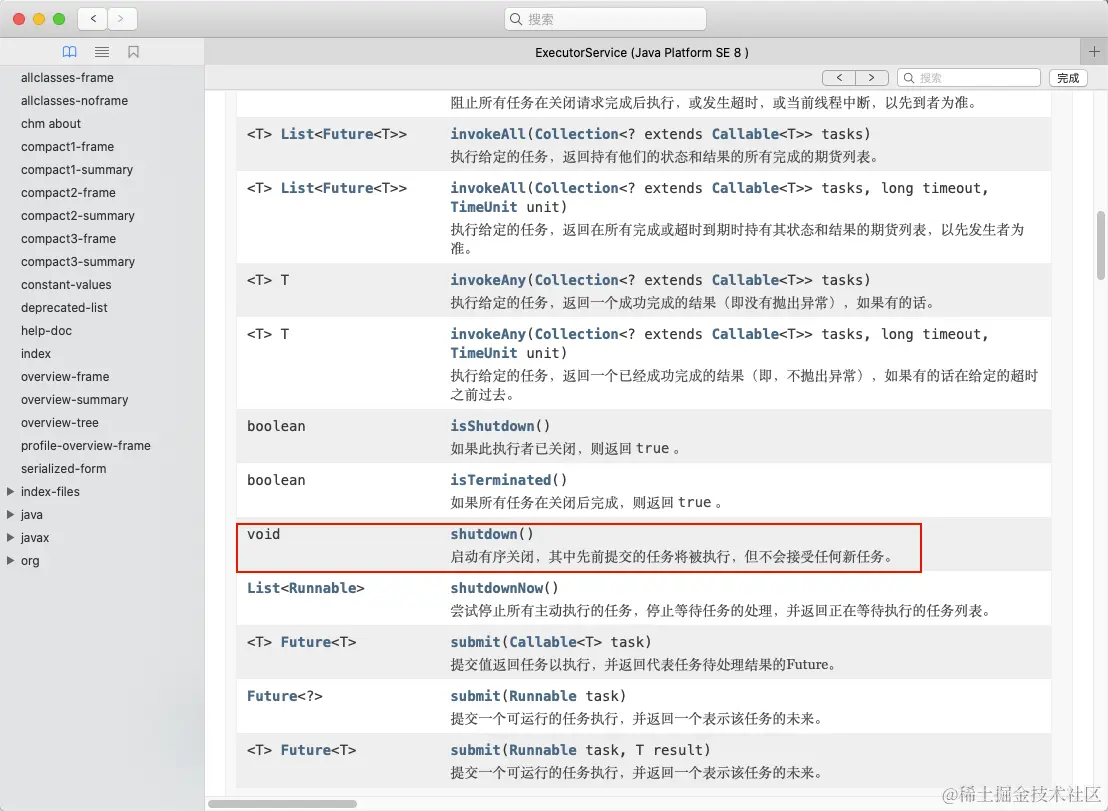The width and height of the screenshot is (1108, 811).
Task: Open the shutdown() method link
Action: tap(484, 534)
